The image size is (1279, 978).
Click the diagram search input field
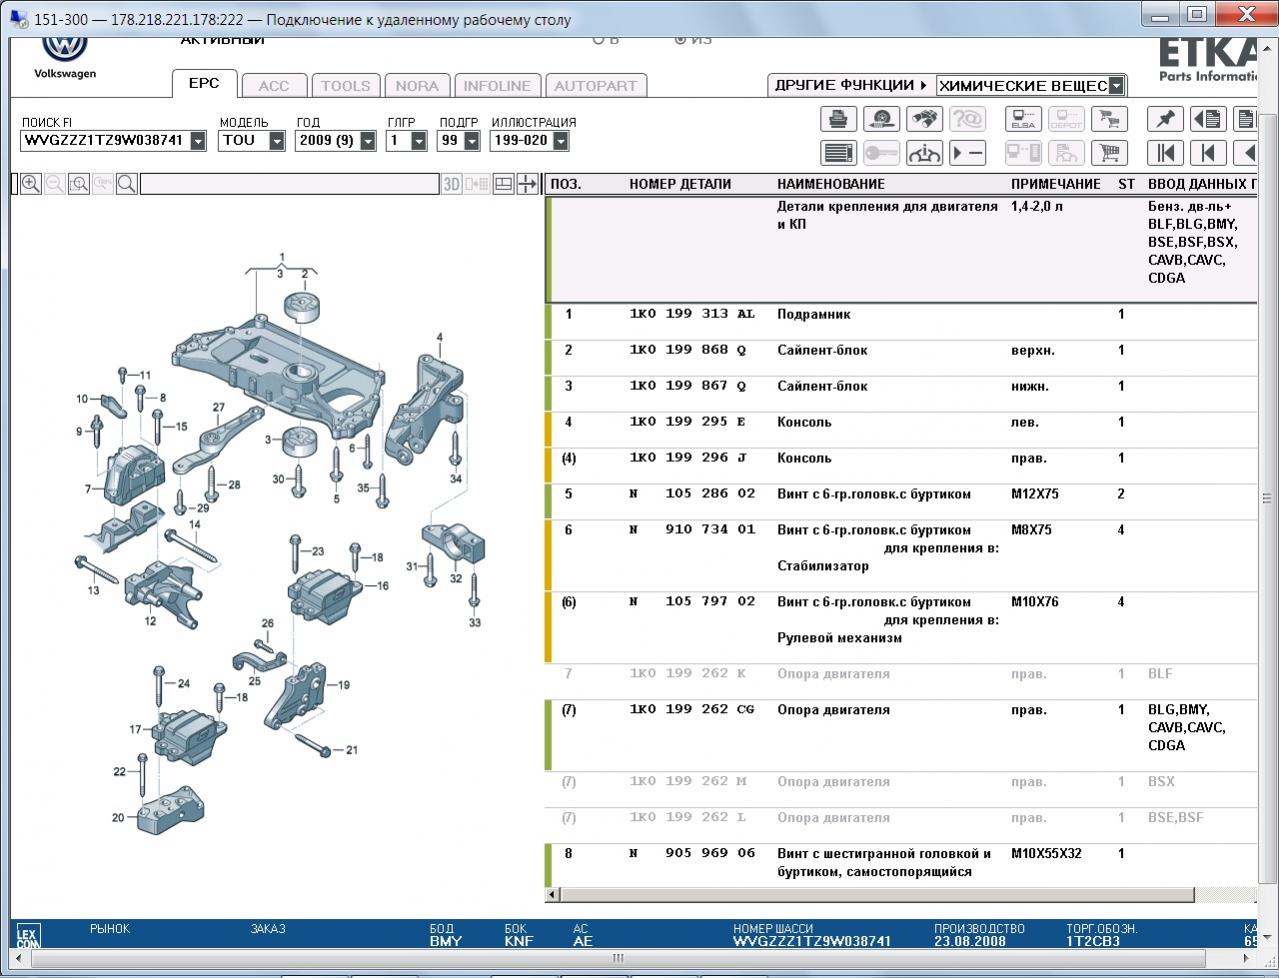pos(289,184)
